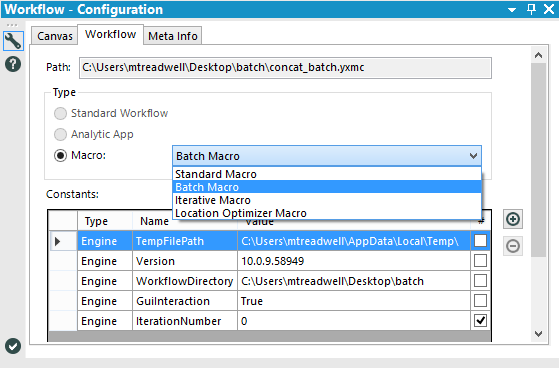The width and height of the screenshot is (559, 368).
Task: Click the scrollbar down arrow
Action: pos(538,334)
